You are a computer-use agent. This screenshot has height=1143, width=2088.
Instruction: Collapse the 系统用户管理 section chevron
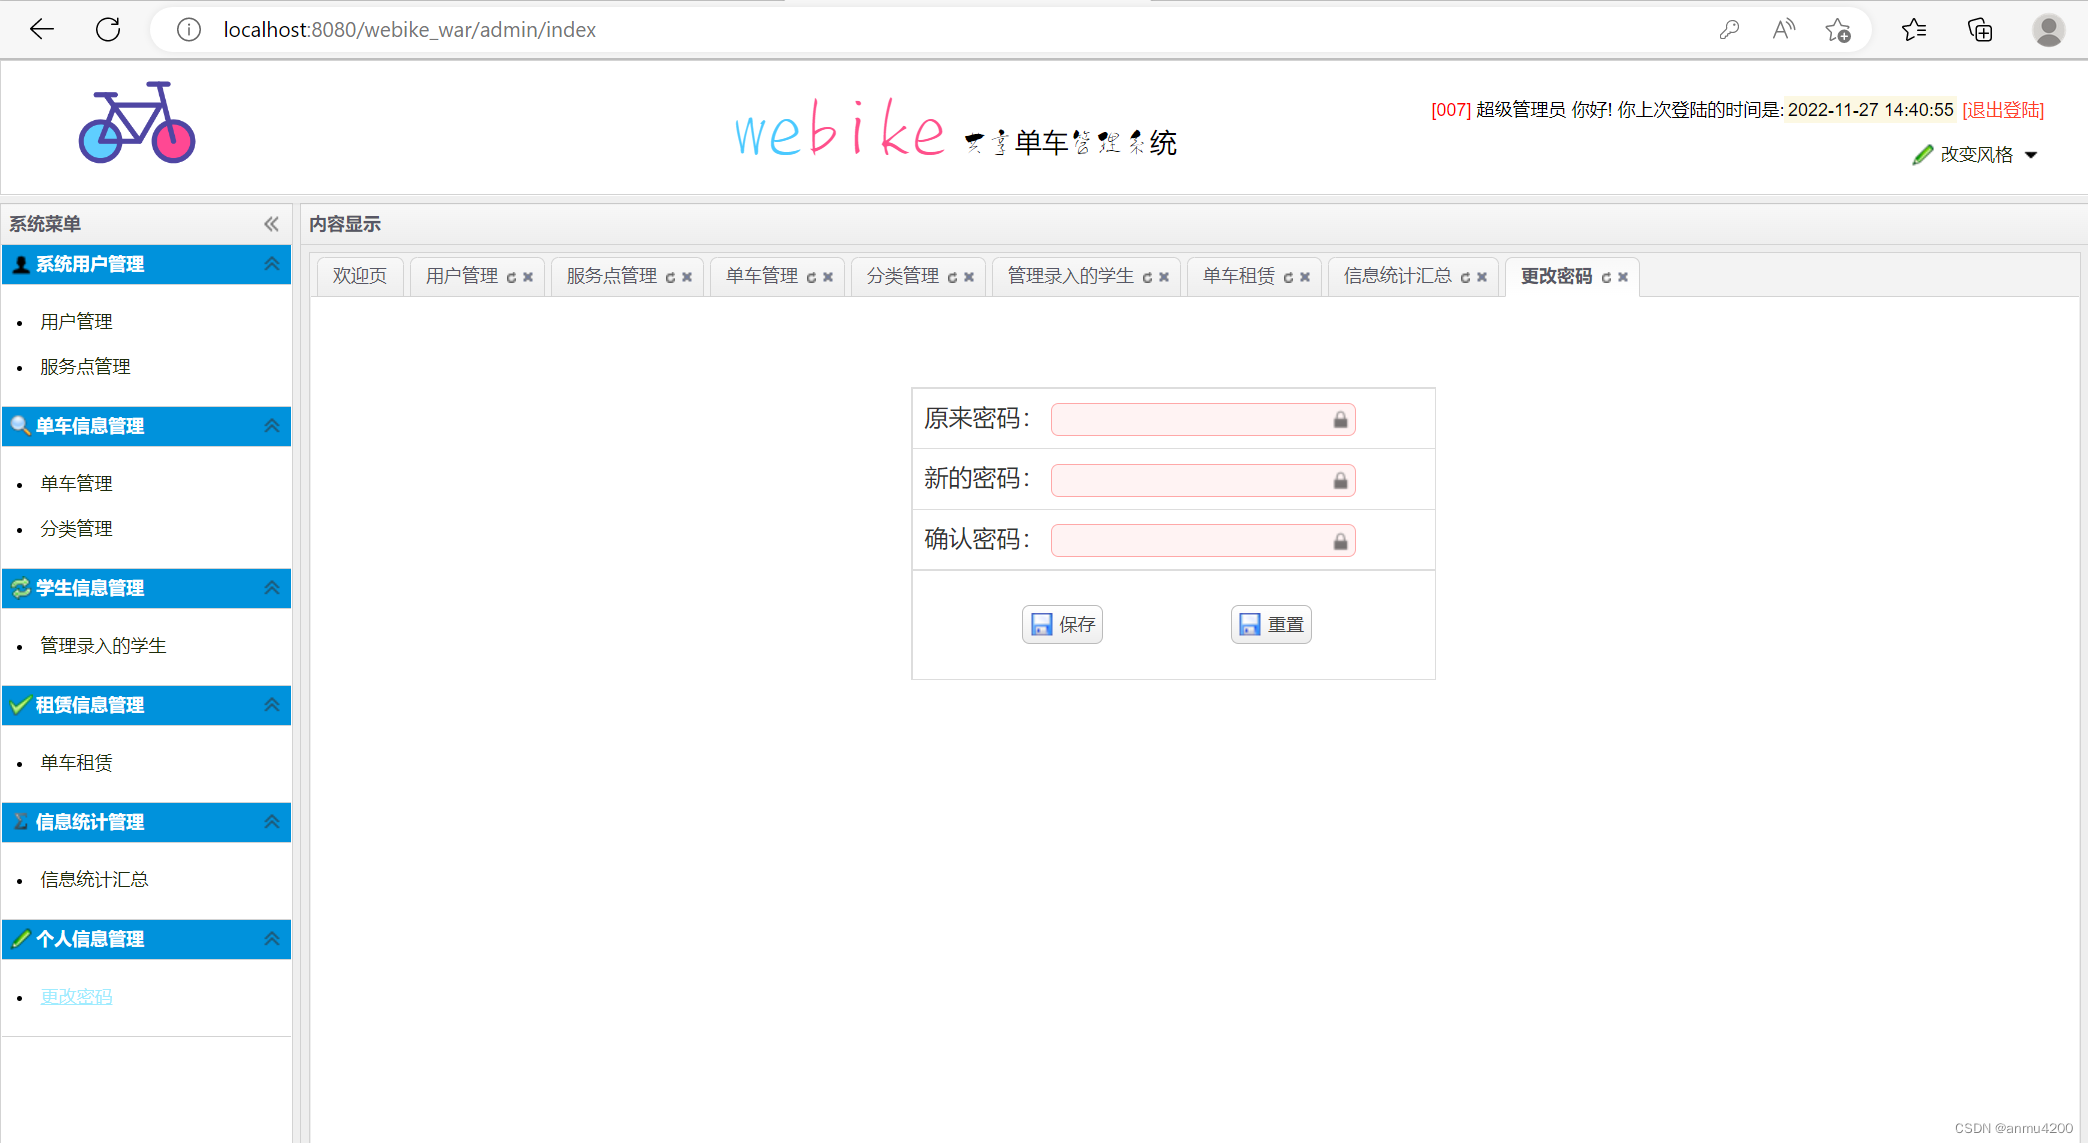point(270,264)
